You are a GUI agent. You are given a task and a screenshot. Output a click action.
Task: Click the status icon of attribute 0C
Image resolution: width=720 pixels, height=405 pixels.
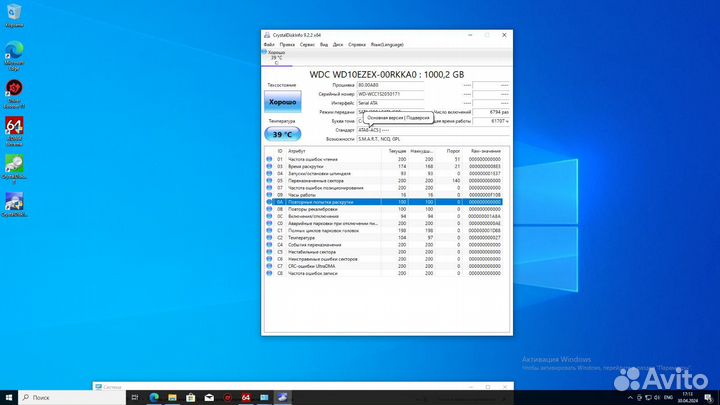point(269,216)
